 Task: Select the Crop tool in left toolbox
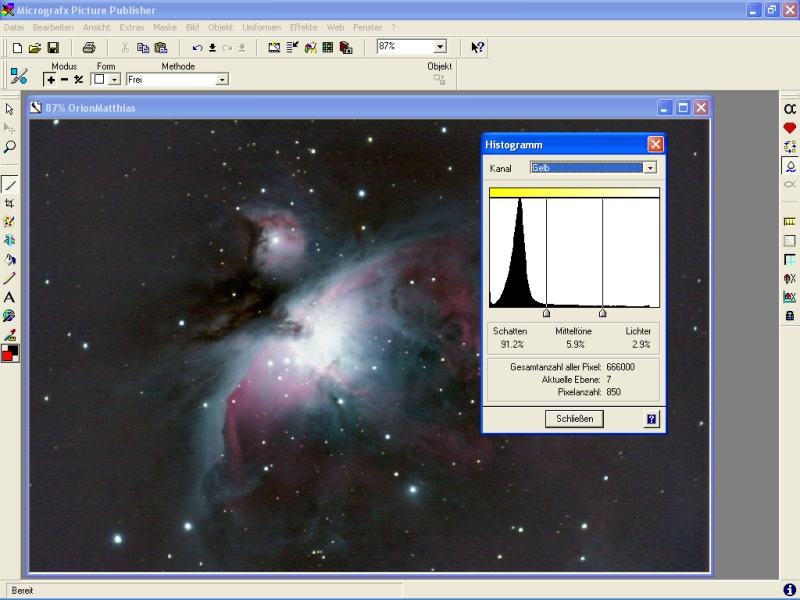10,203
